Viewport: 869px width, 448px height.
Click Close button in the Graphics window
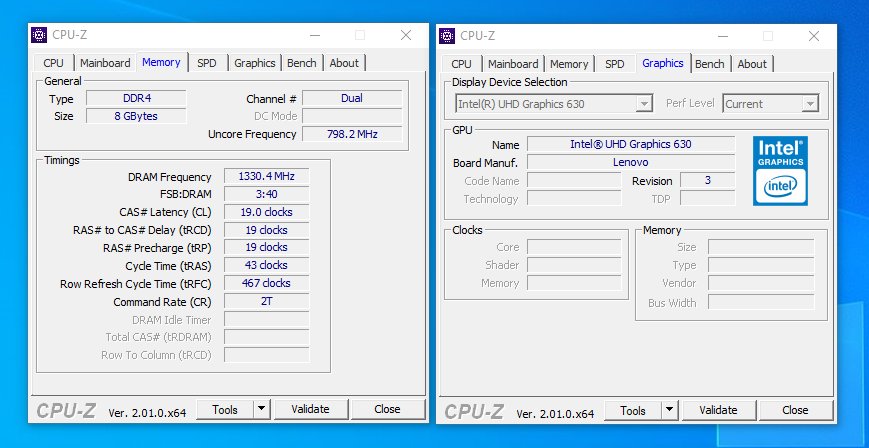pyautogui.click(x=795, y=411)
